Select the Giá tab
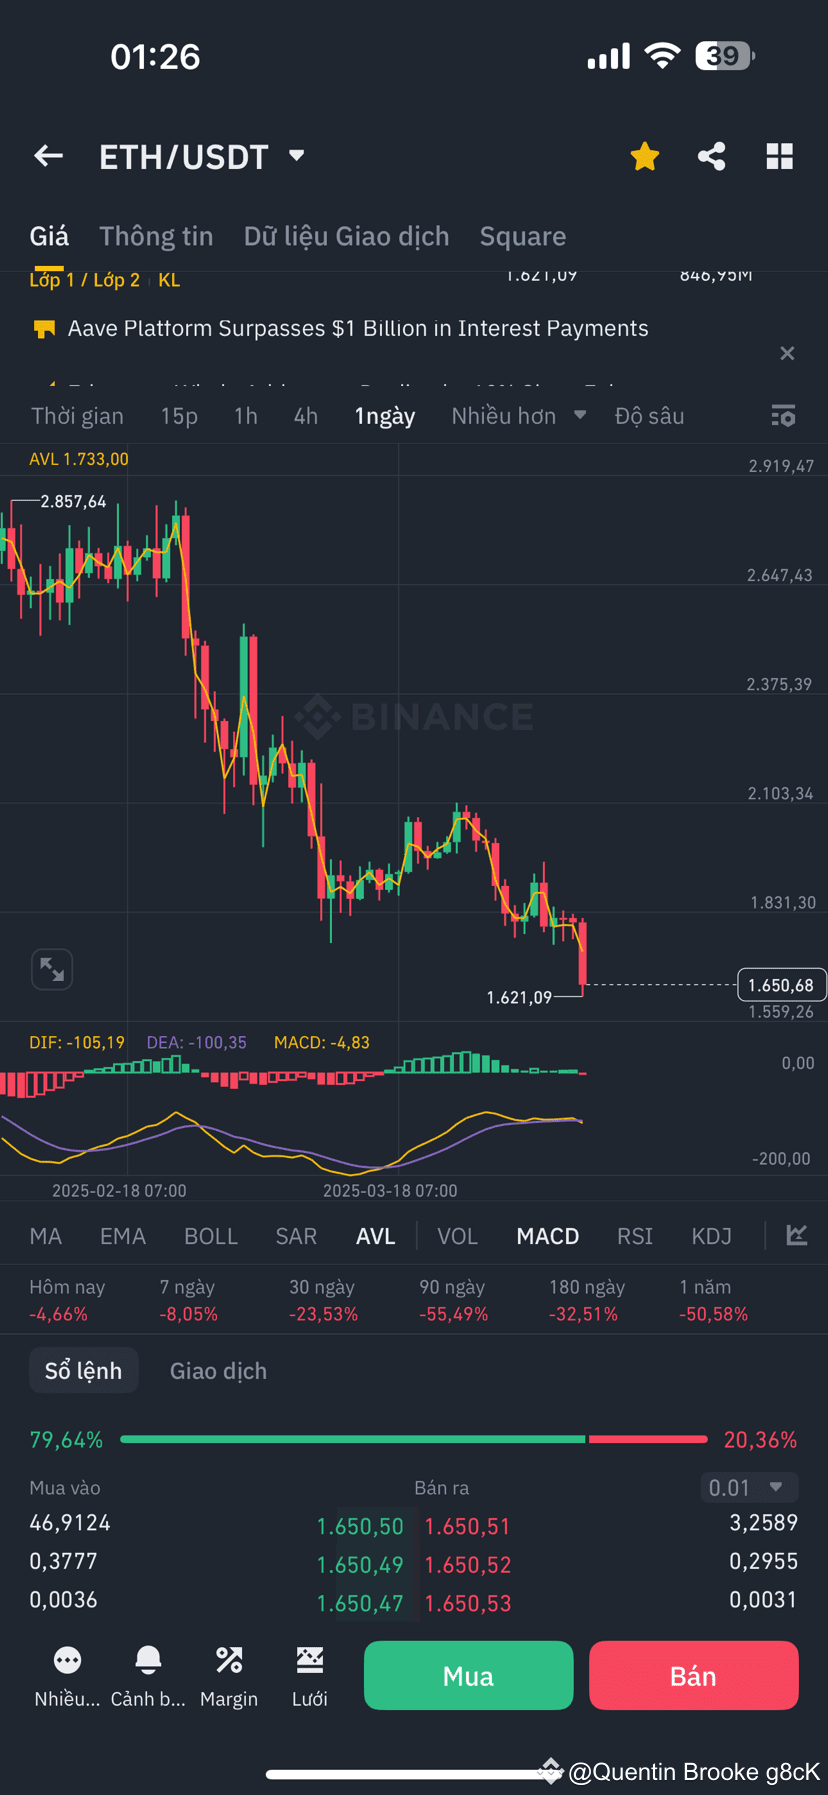This screenshot has height=1795, width=828. click(49, 236)
